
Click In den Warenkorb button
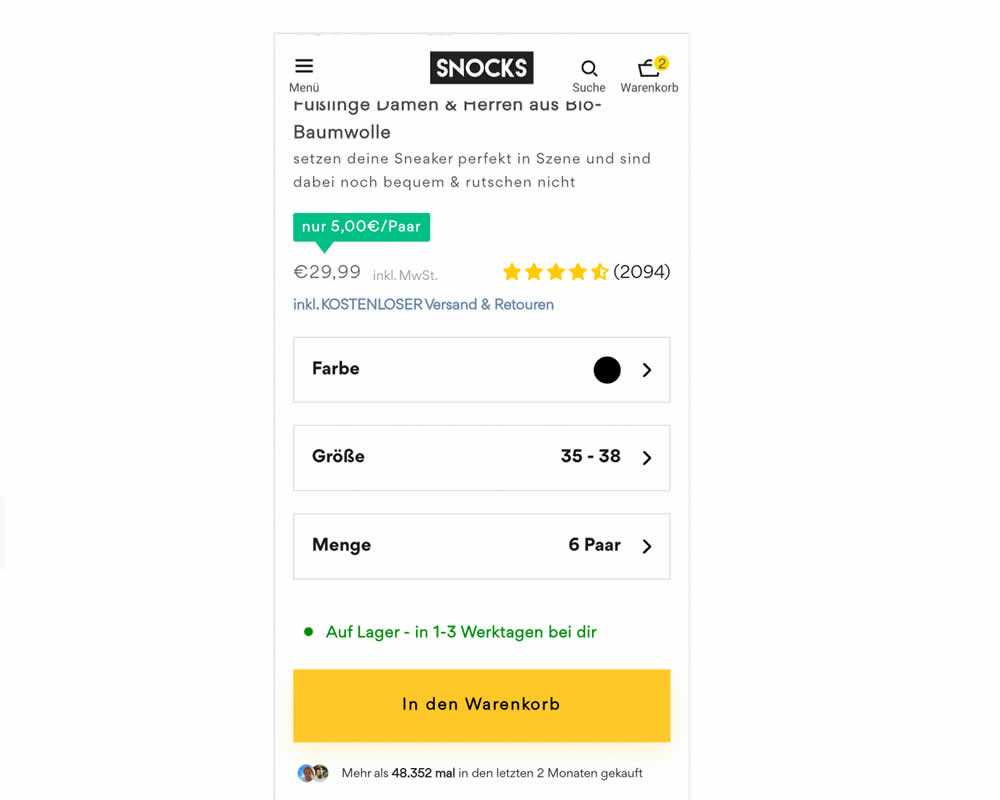click(482, 706)
